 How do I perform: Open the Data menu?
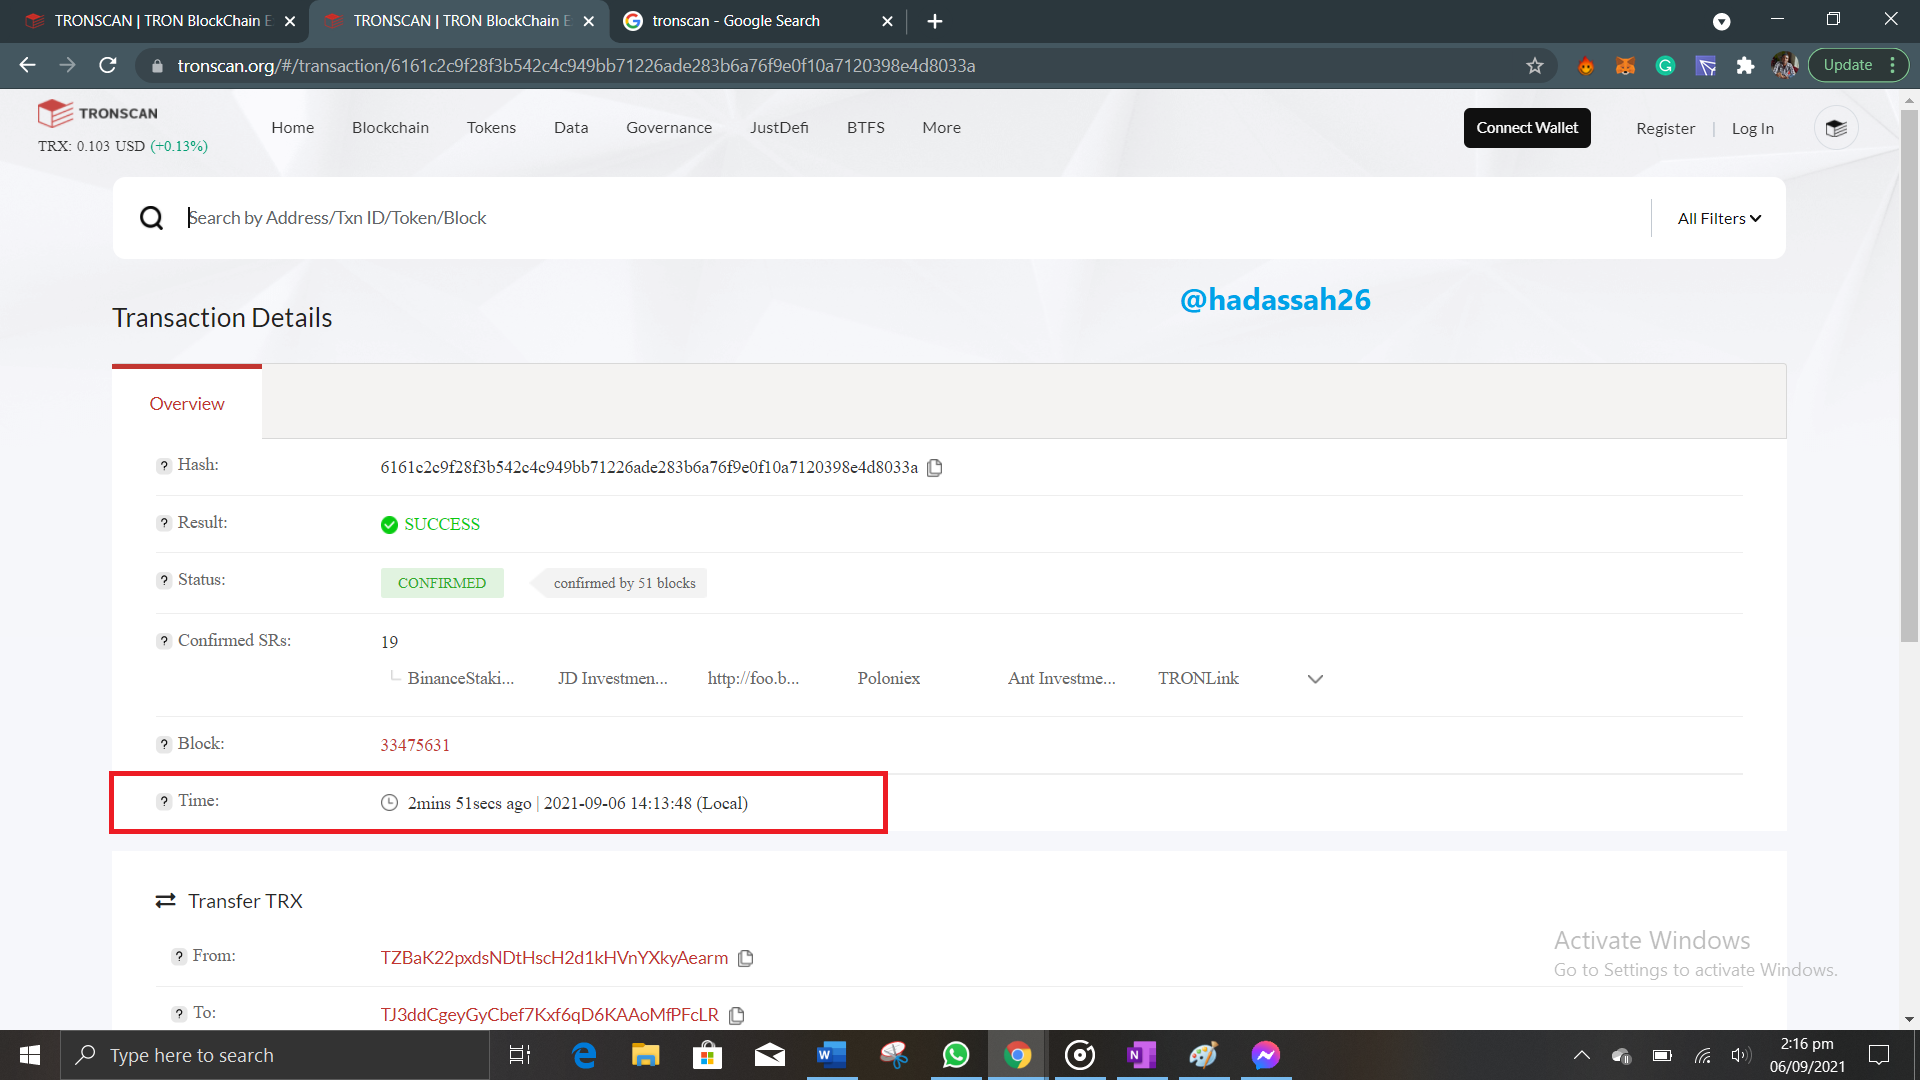[x=571, y=128]
